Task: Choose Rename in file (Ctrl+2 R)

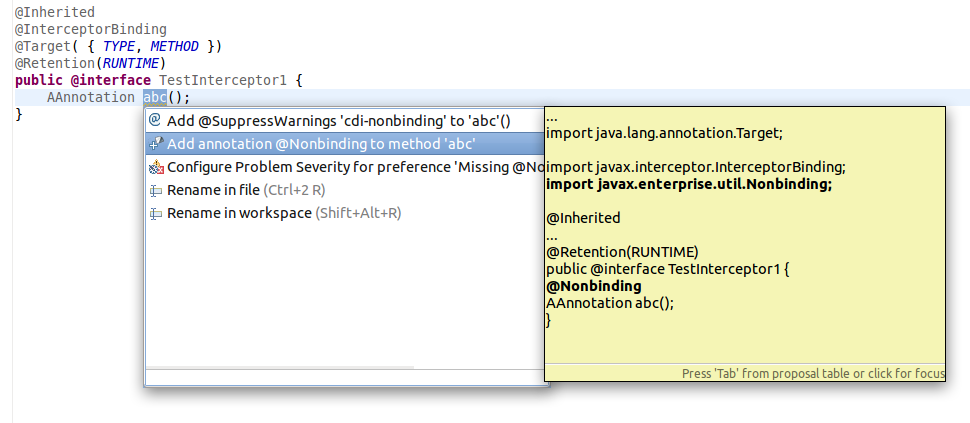Action: (245, 190)
